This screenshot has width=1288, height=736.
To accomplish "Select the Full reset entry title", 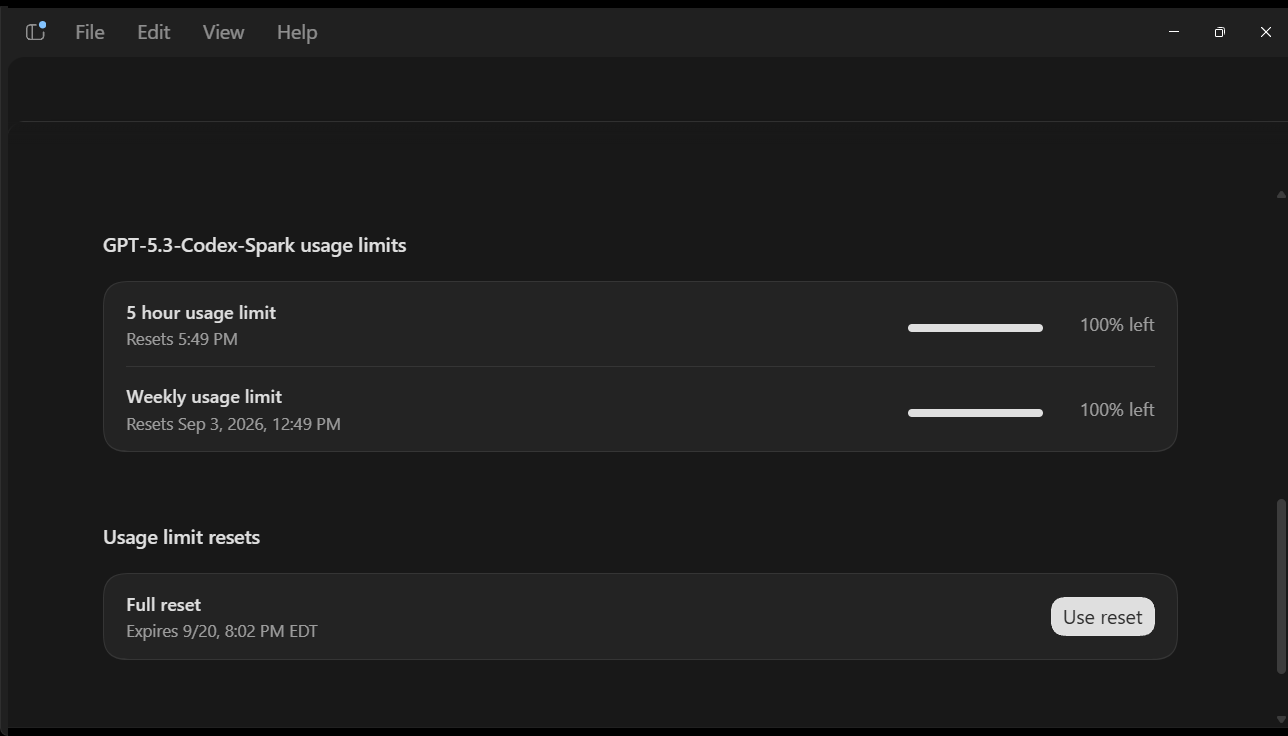I will coord(163,605).
